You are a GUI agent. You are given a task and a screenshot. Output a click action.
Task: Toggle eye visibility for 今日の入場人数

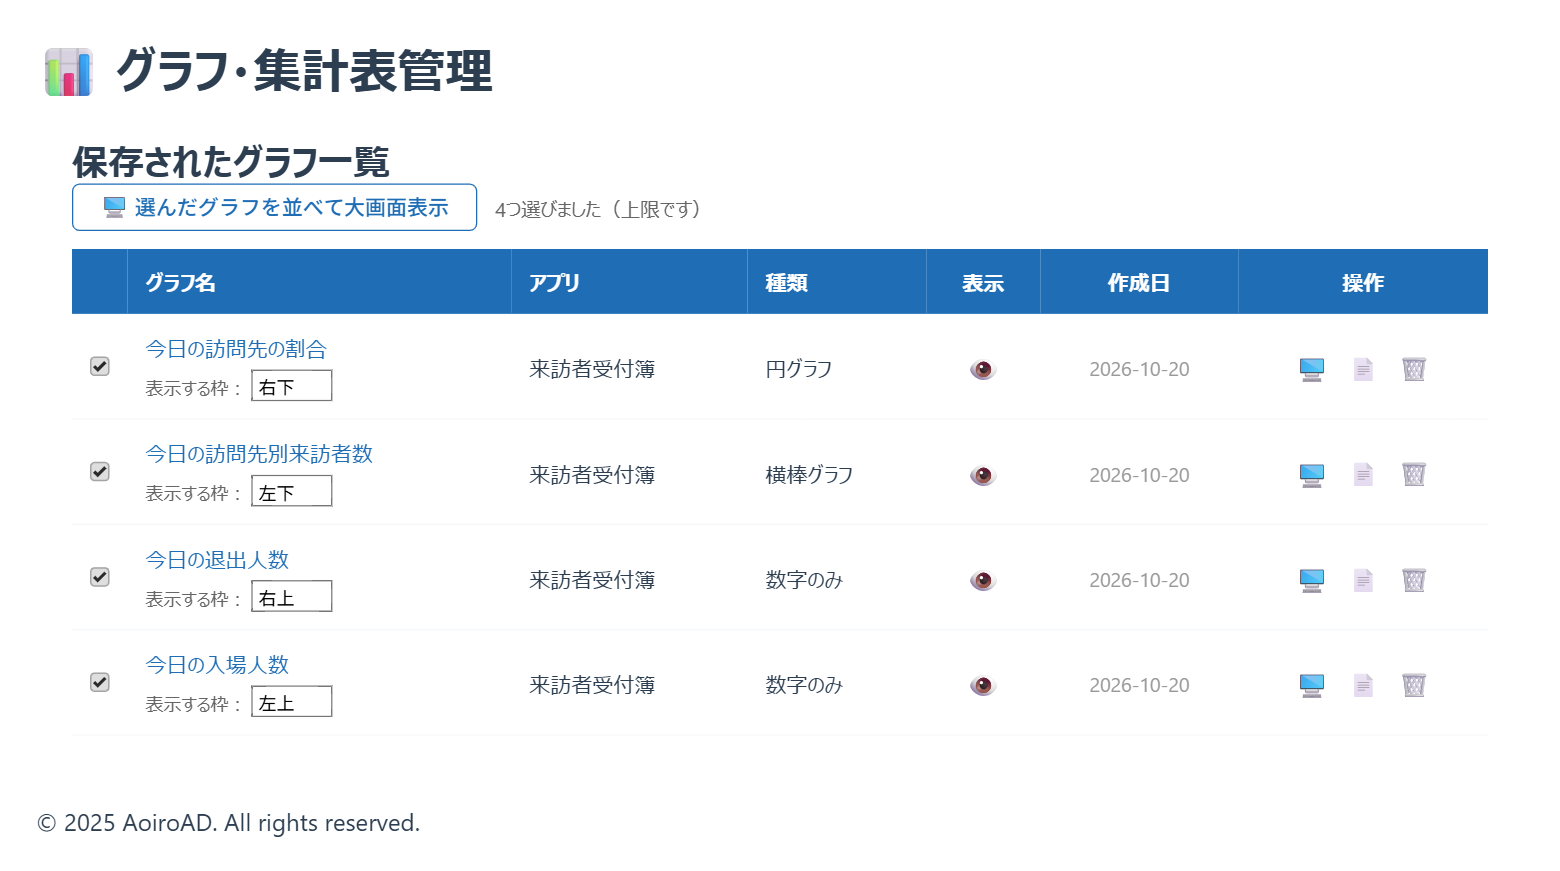click(x=983, y=685)
